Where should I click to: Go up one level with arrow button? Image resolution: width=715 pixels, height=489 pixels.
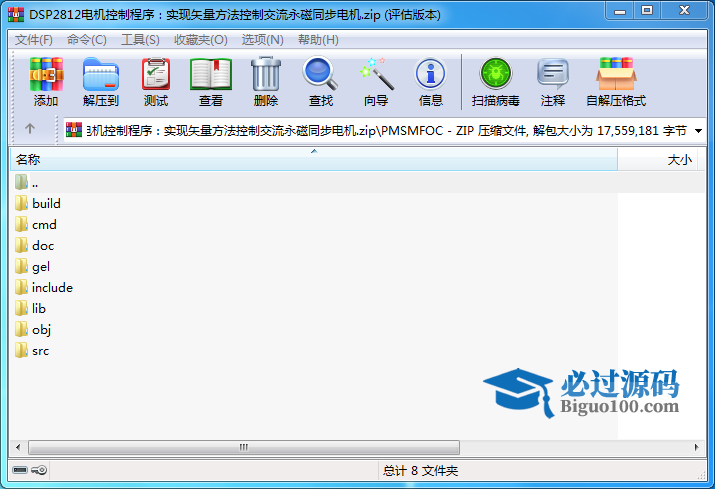tap(30, 129)
